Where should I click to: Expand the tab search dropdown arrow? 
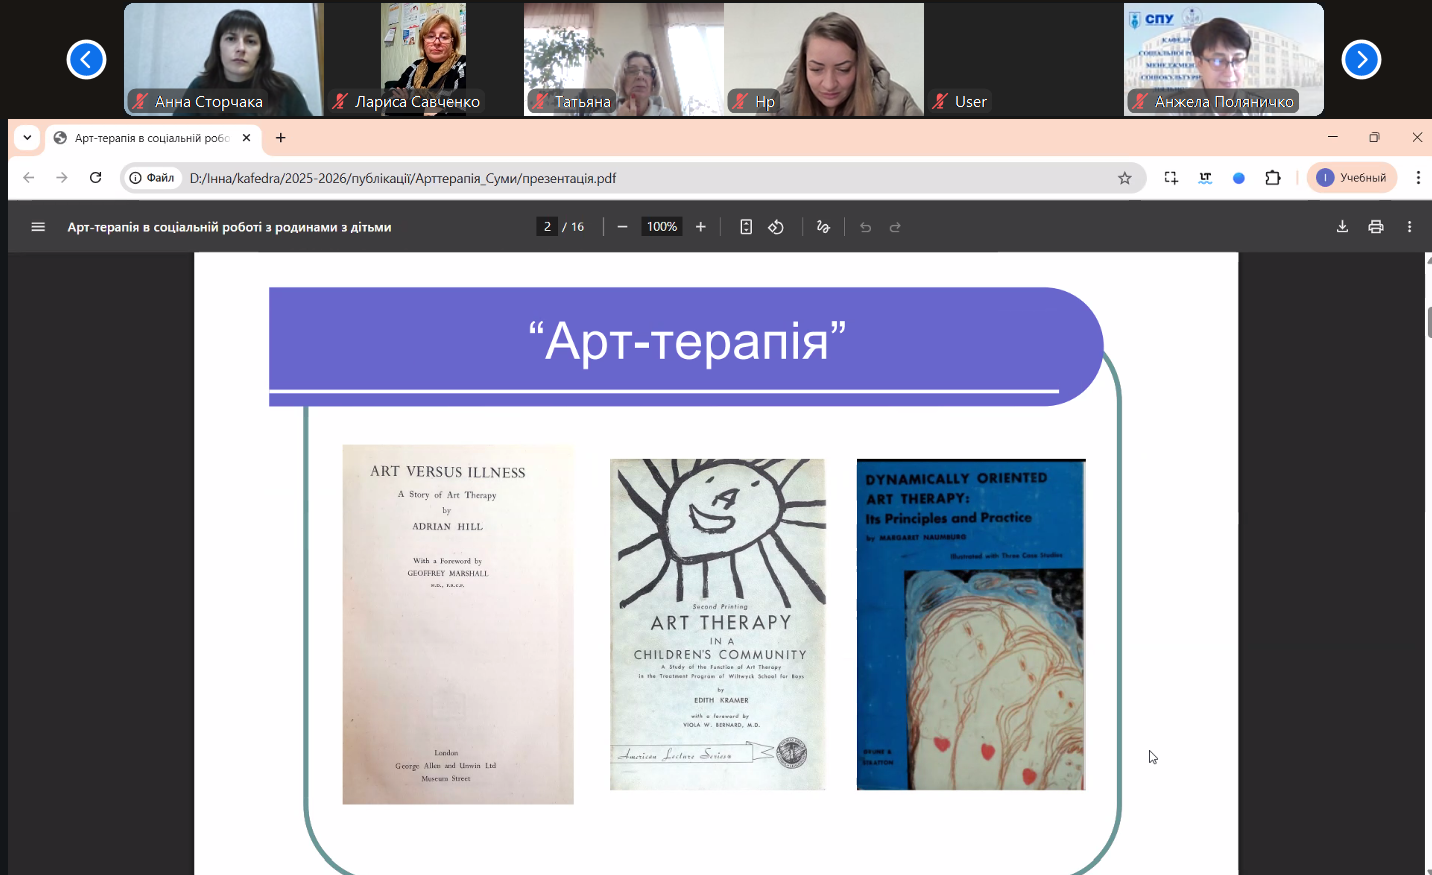point(27,138)
